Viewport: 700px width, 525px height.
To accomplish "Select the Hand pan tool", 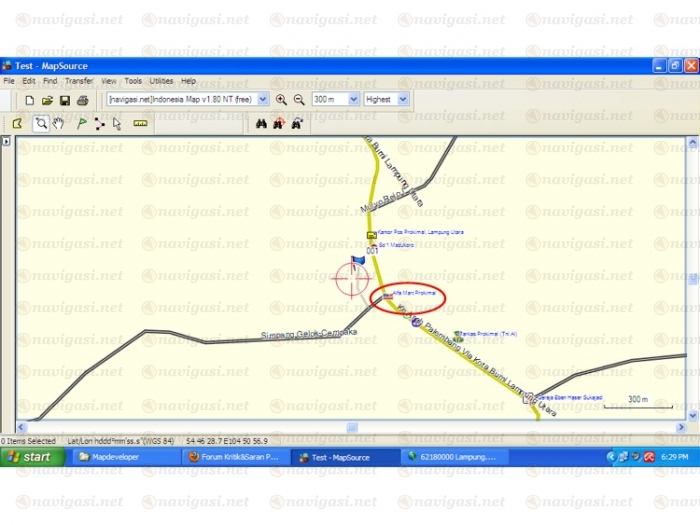I will click(58, 124).
